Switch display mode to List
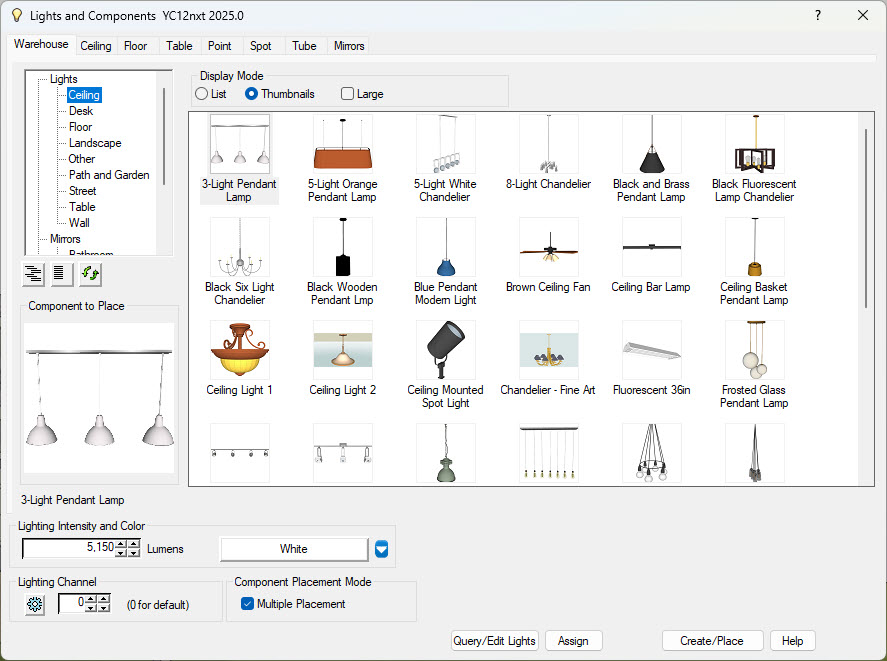Viewport: 887px width, 661px height. (x=202, y=94)
